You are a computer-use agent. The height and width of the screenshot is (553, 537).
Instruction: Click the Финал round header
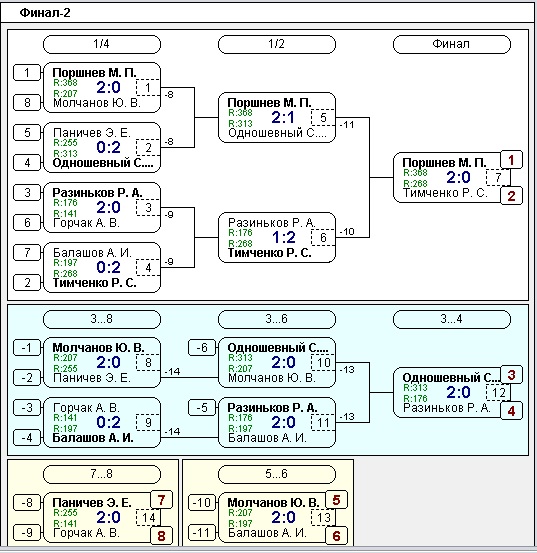[x=452, y=44]
